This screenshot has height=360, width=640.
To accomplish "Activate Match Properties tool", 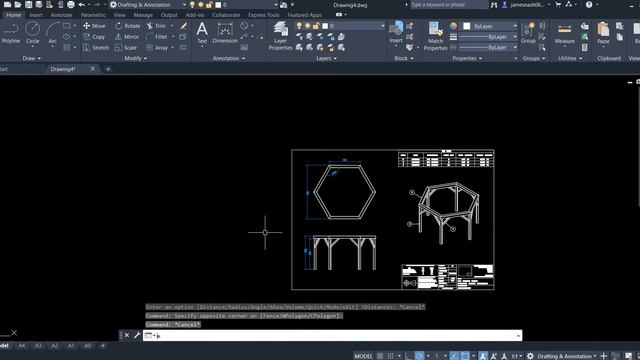I will click(x=436, y=36).
